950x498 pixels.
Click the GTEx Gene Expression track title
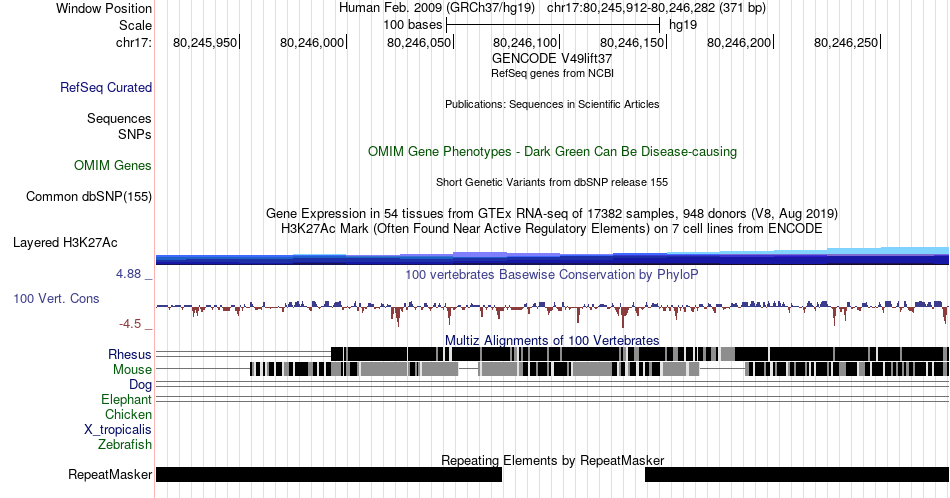[552, 213]
